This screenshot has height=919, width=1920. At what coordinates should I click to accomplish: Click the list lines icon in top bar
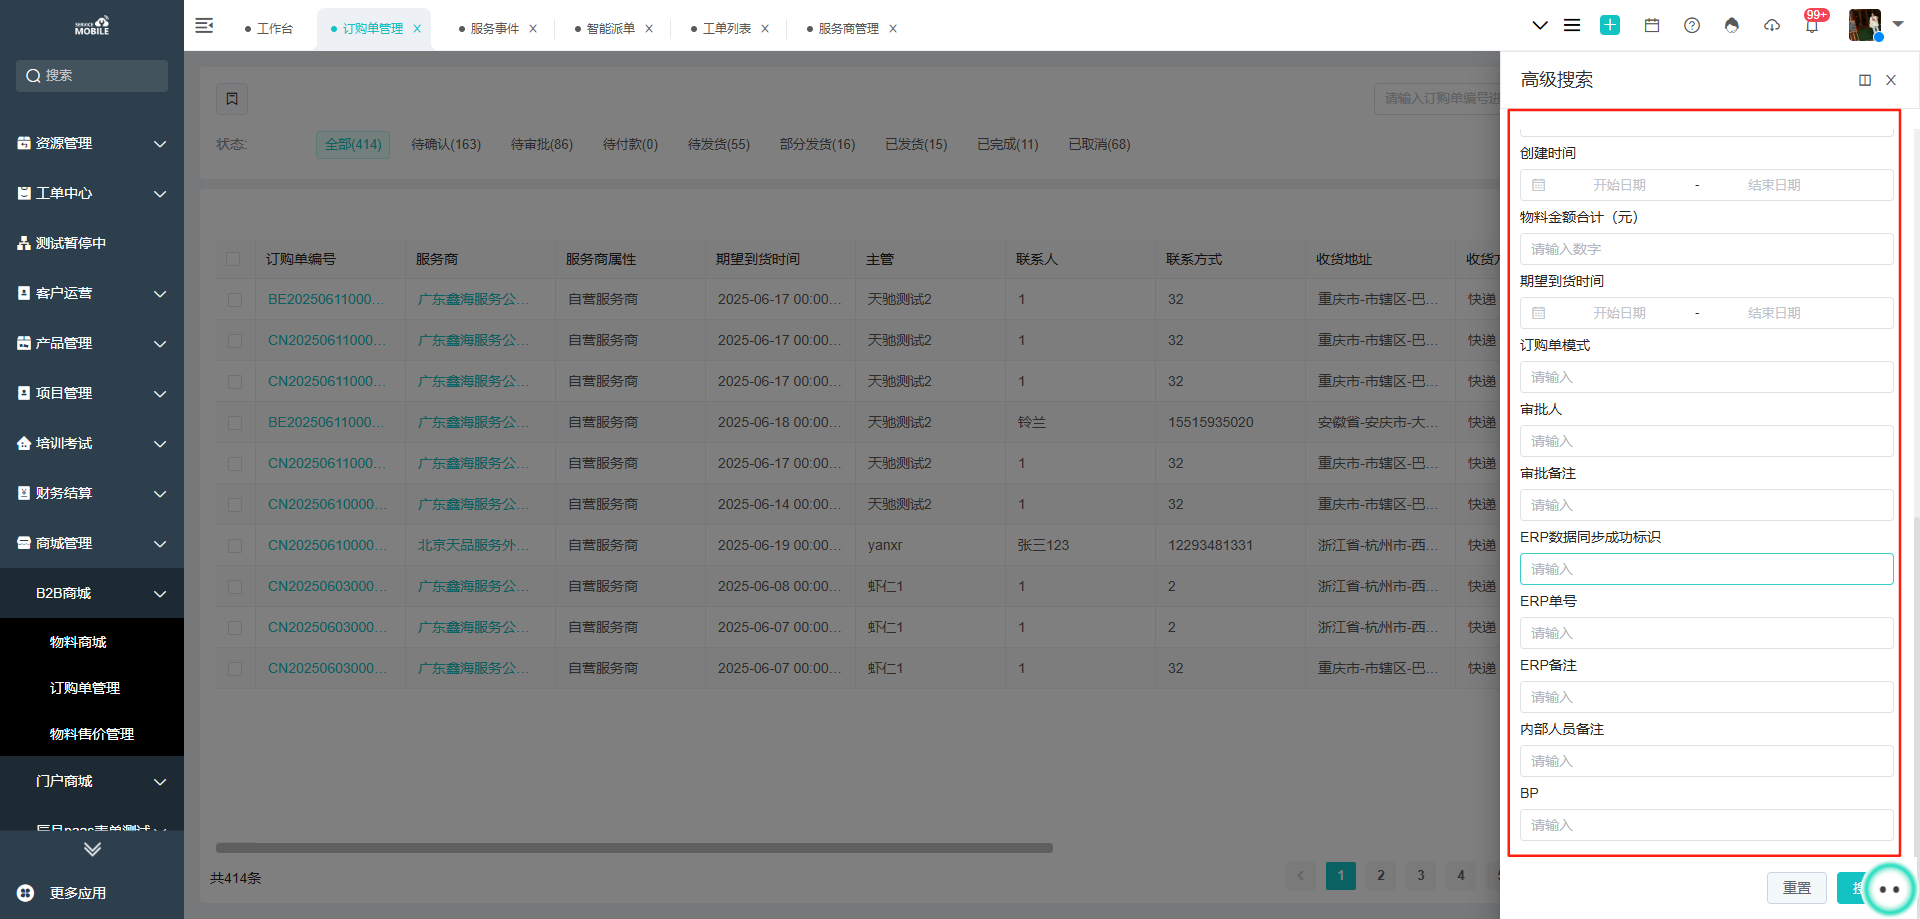(1572, 25)
